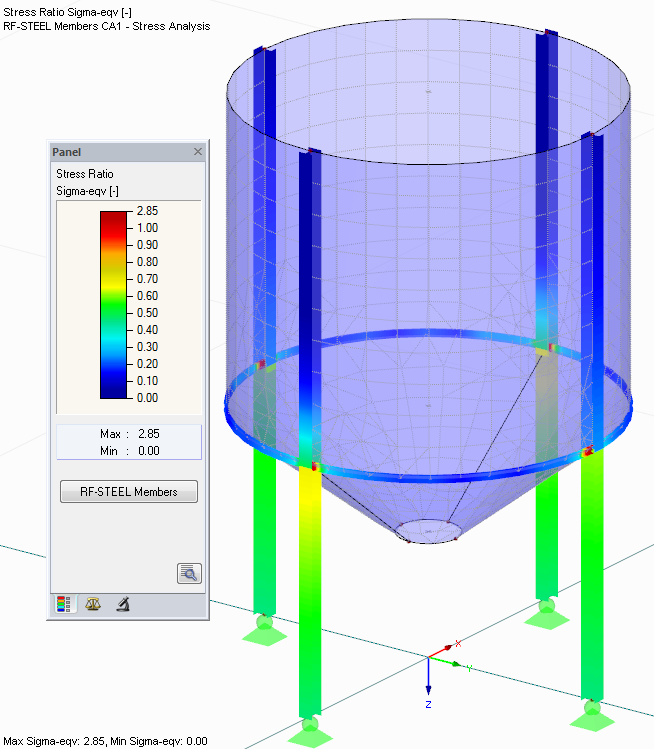Click the Max 2.85 readout

[129, 434]
